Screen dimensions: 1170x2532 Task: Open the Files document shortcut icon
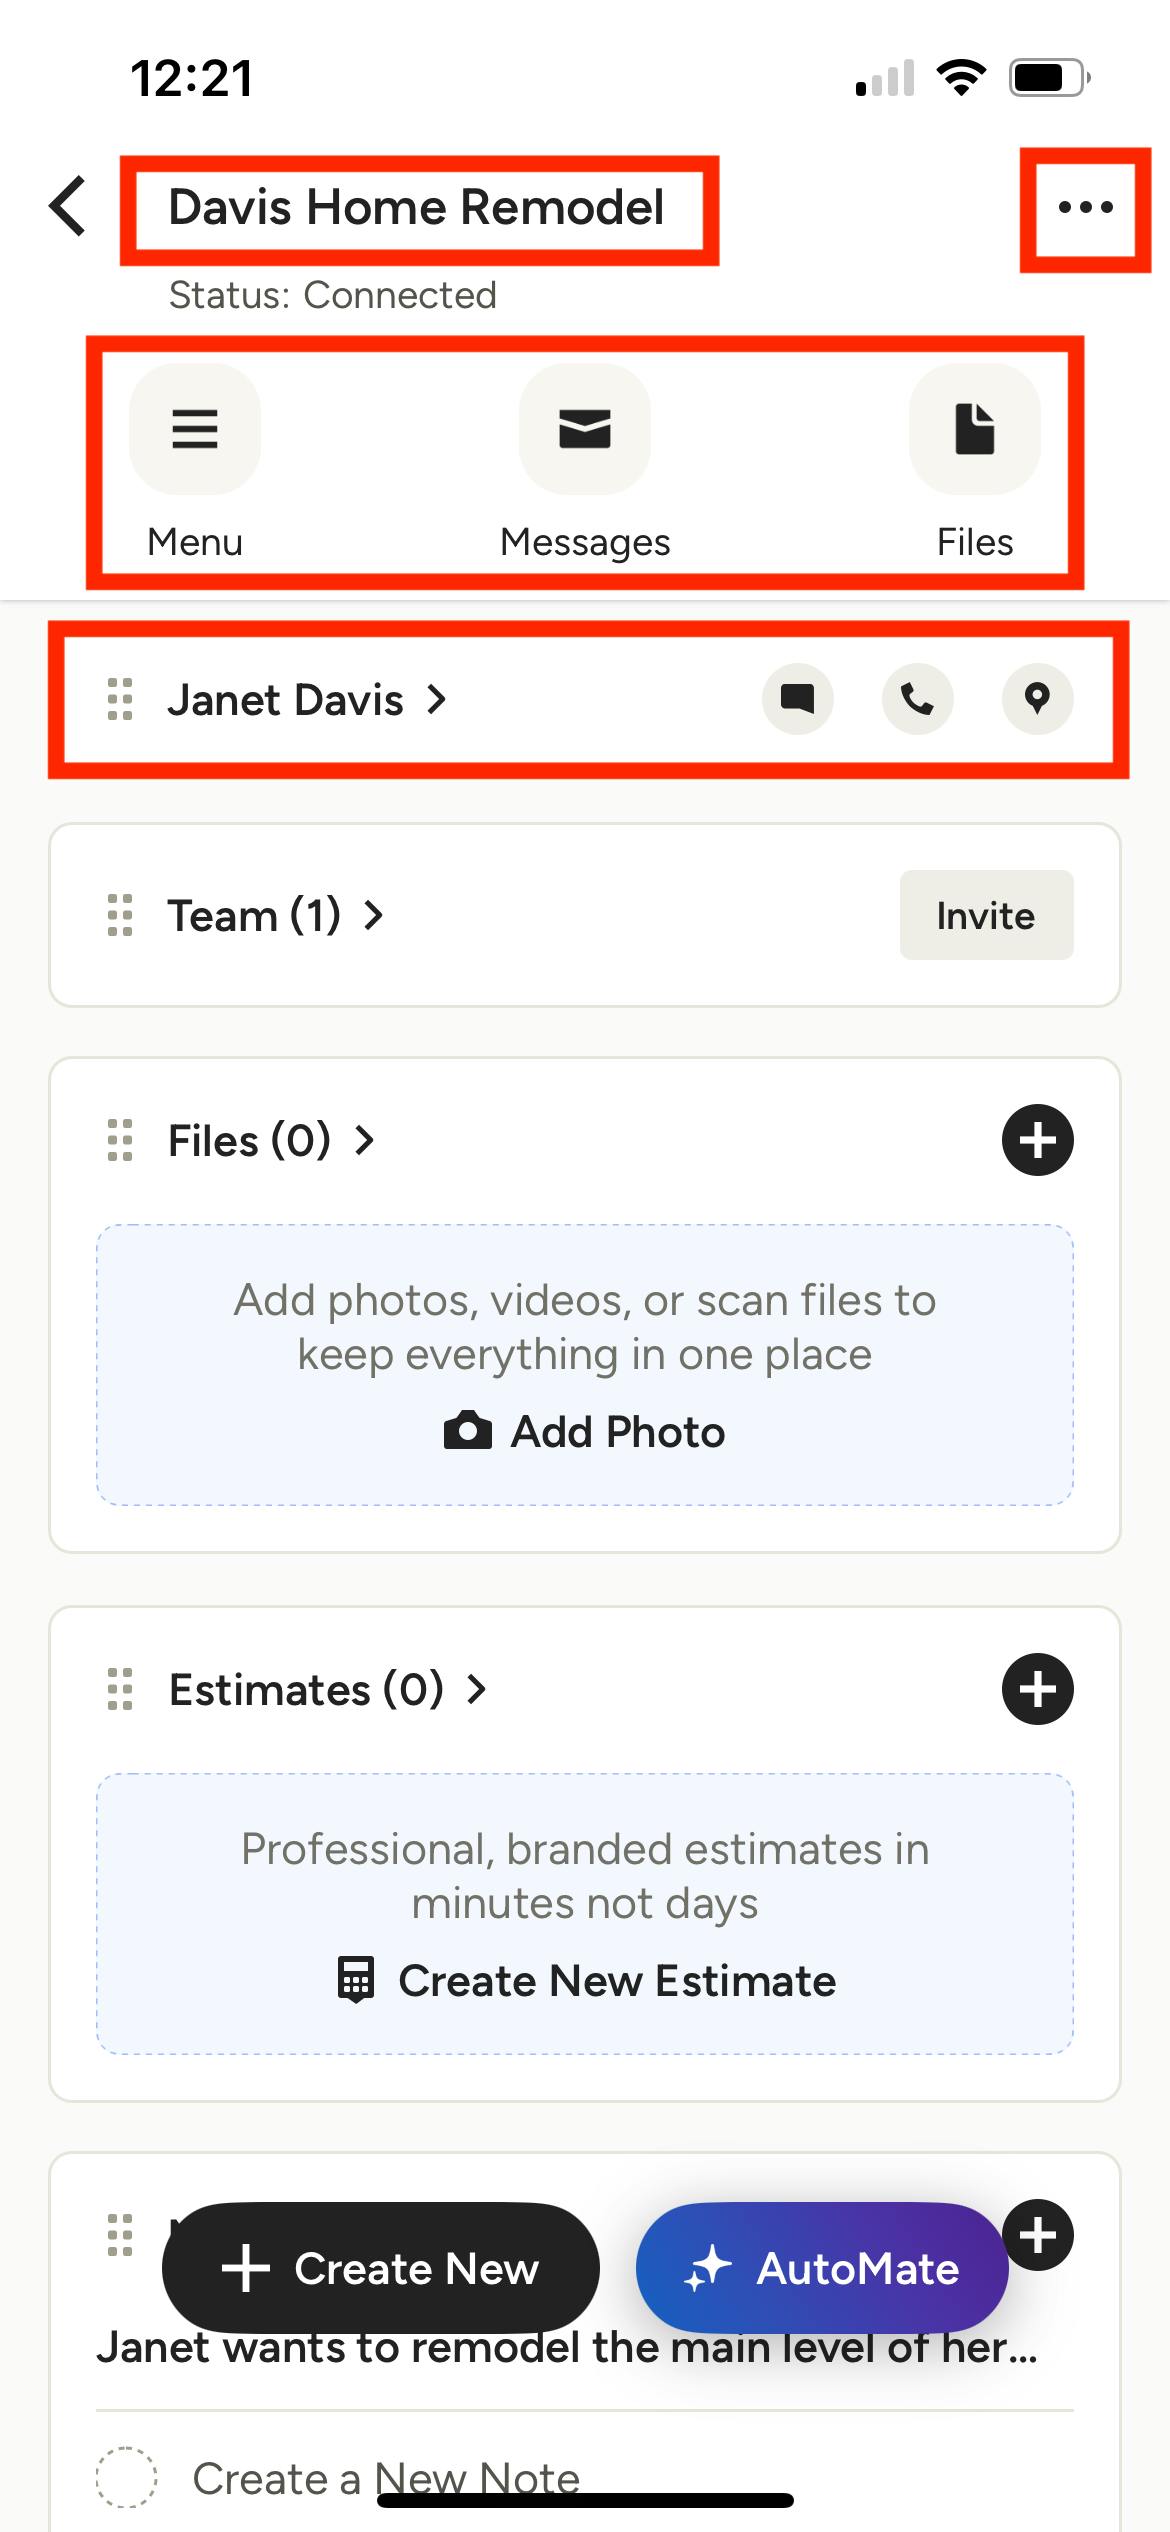(x=975, y=429)
